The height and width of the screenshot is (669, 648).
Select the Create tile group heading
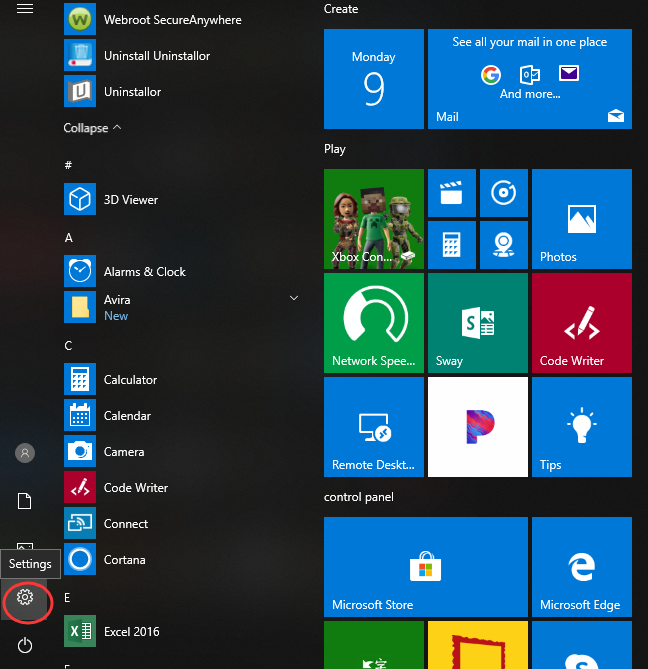tap(341, 9)
